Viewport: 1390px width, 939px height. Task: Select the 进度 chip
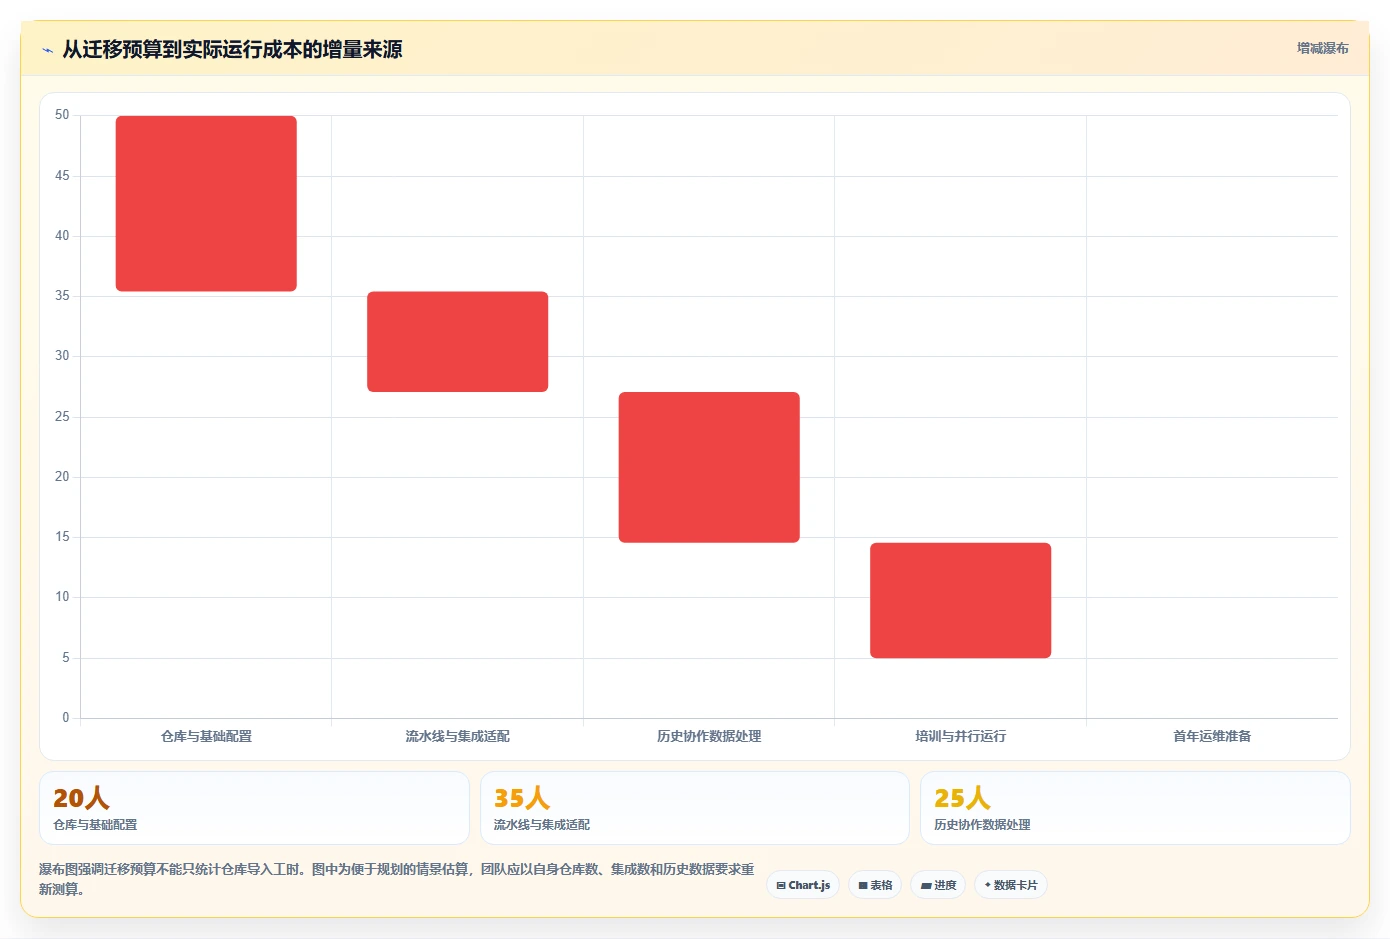coord(938,885)
